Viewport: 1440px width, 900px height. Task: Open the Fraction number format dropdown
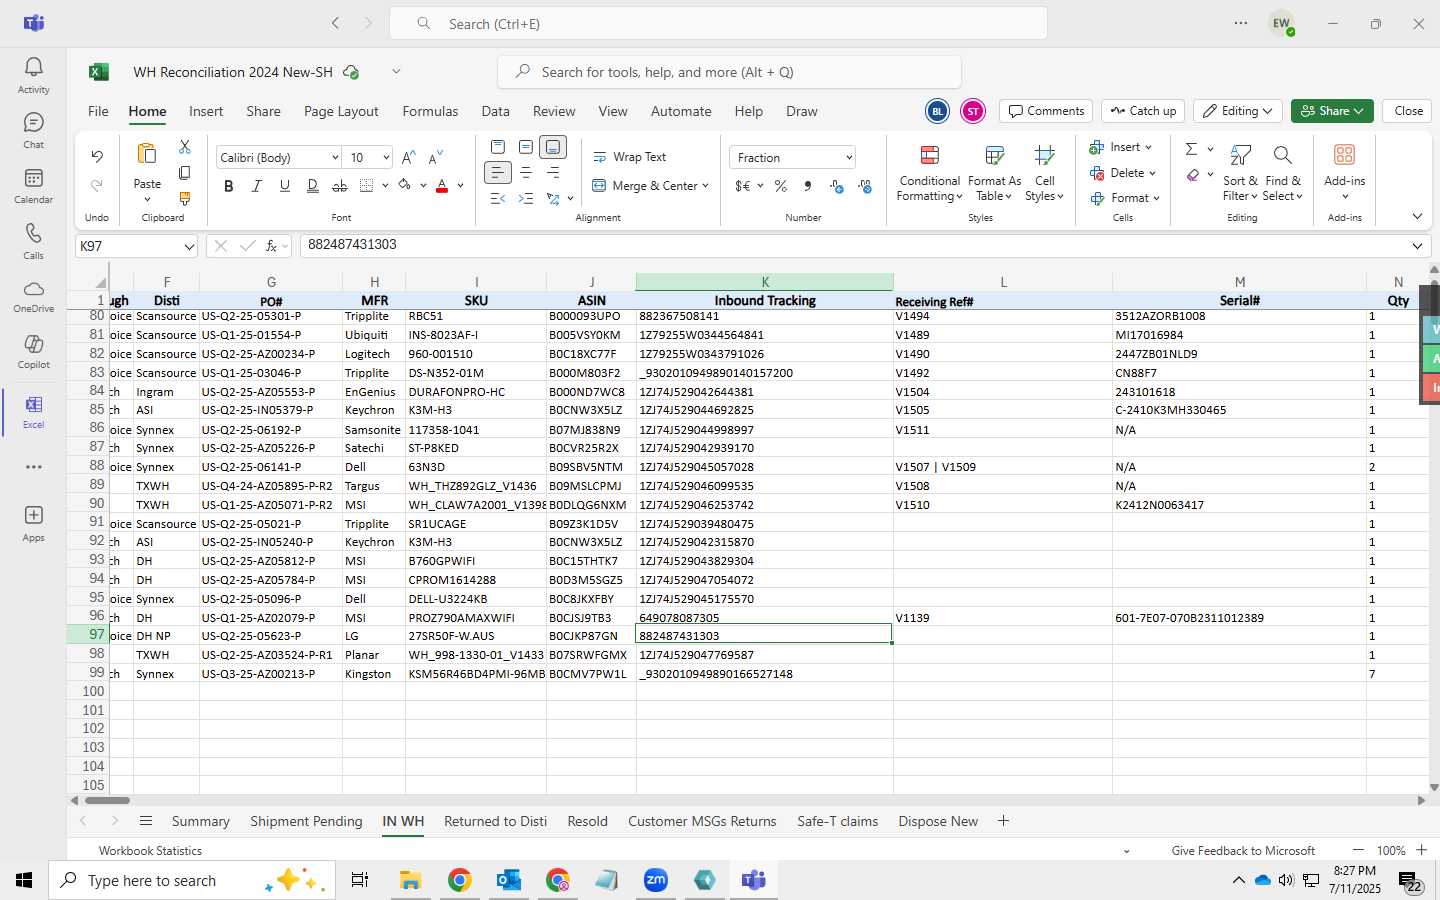click(849, 158)
